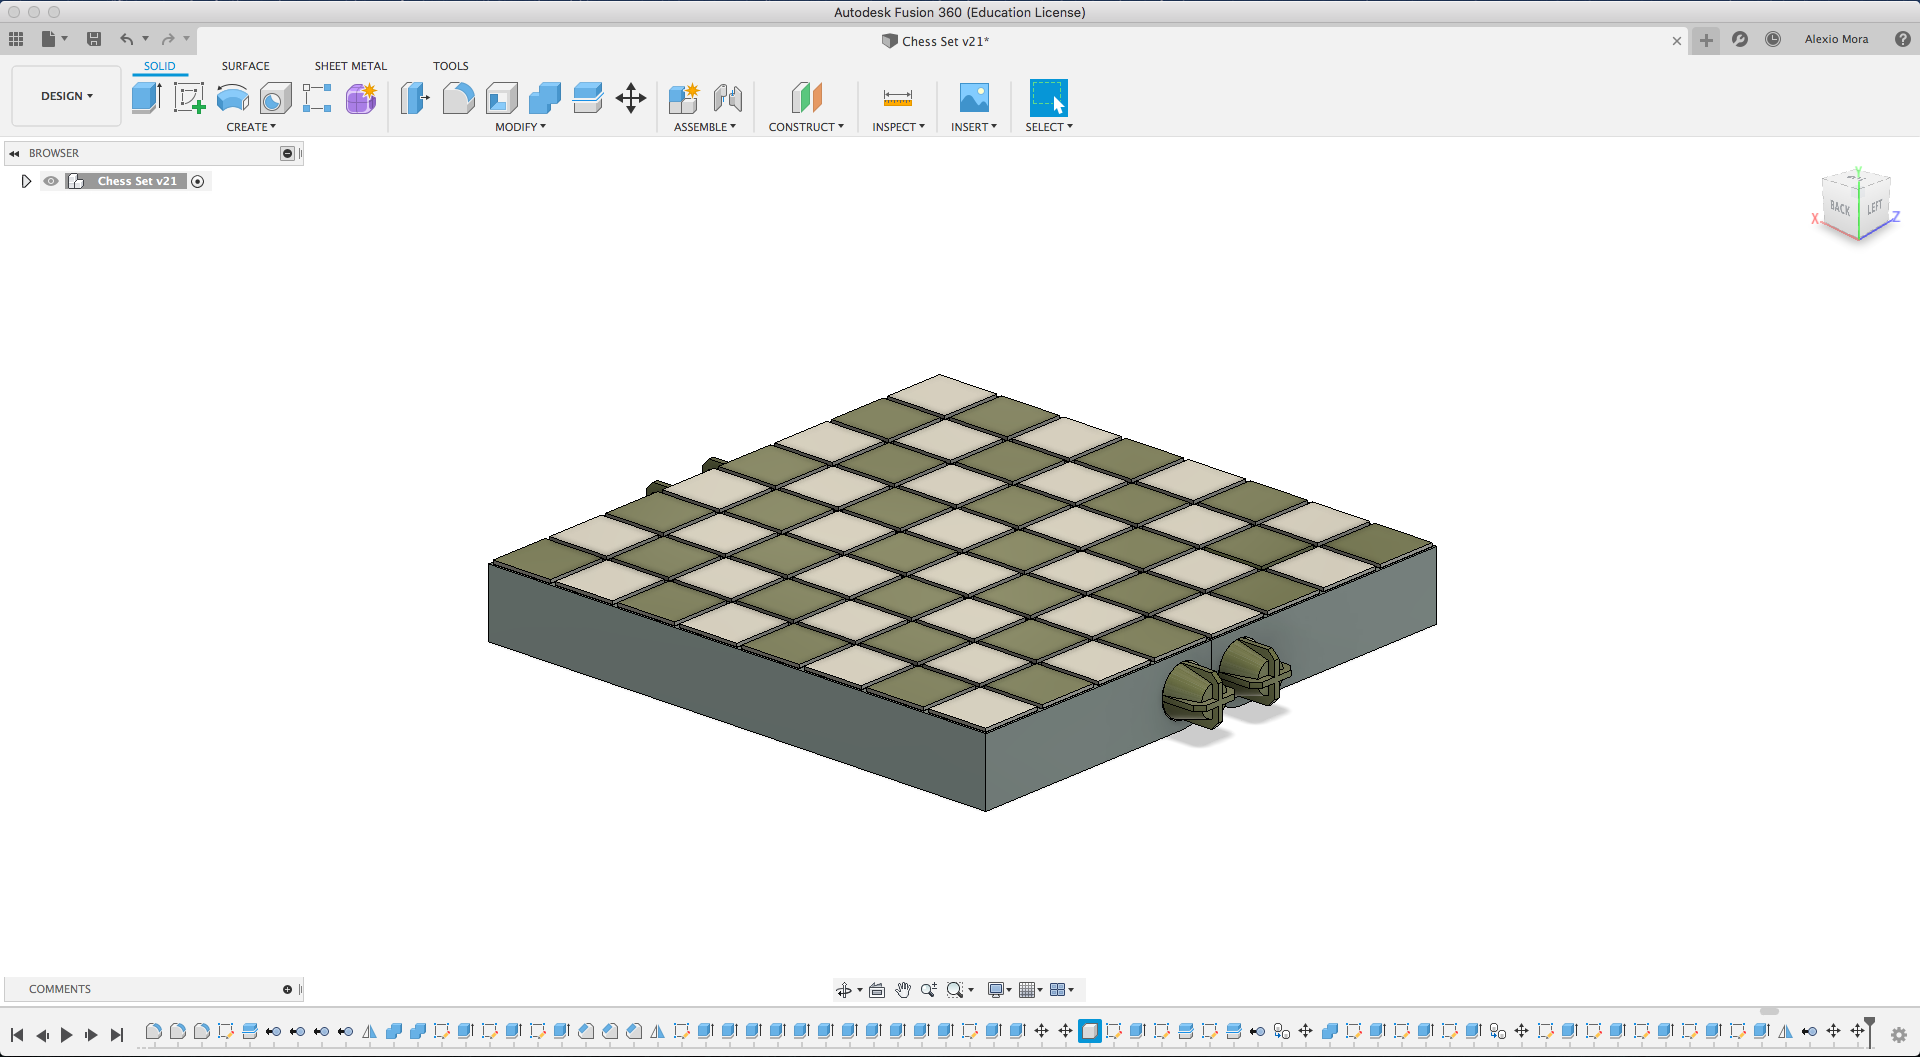Image resolution: width=1920 pixels, height=1057 pixels.
Task: Click the Save icon
Action: [94, 39]
